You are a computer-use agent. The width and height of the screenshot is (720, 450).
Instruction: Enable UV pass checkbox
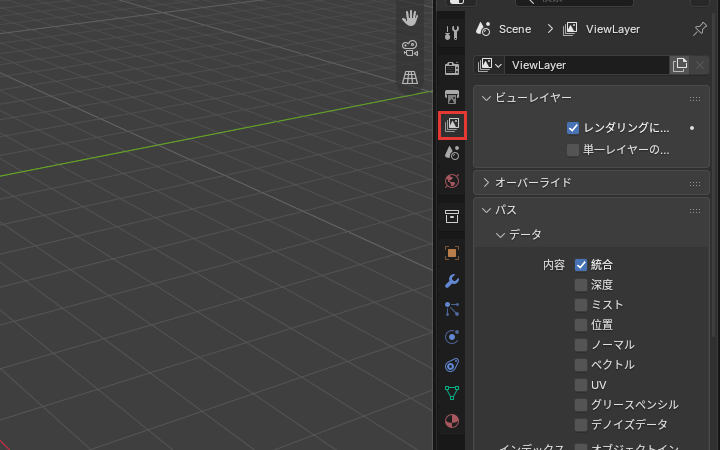pos(581,385)
